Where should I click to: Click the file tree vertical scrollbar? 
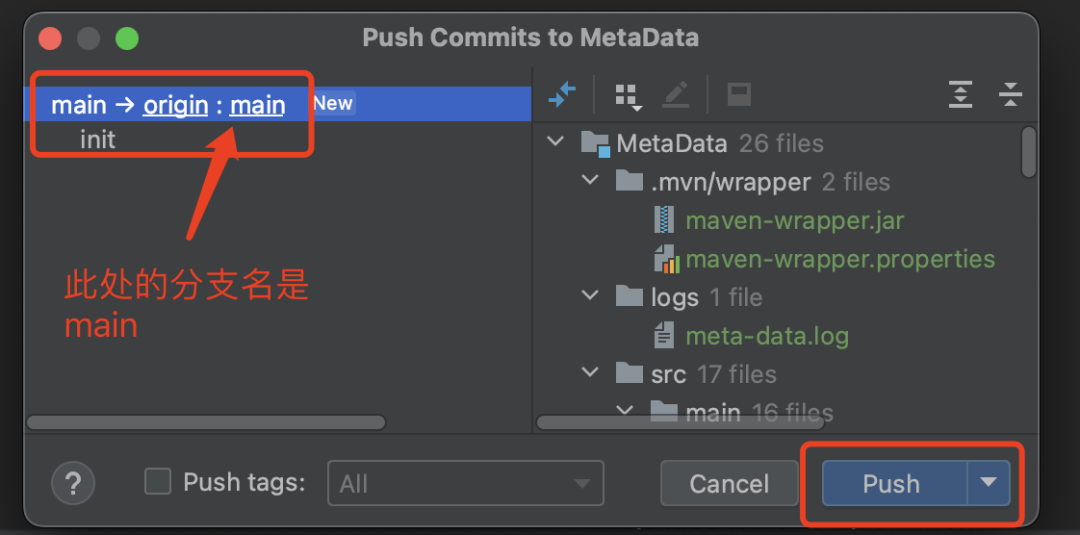[x=1028, y=152]
